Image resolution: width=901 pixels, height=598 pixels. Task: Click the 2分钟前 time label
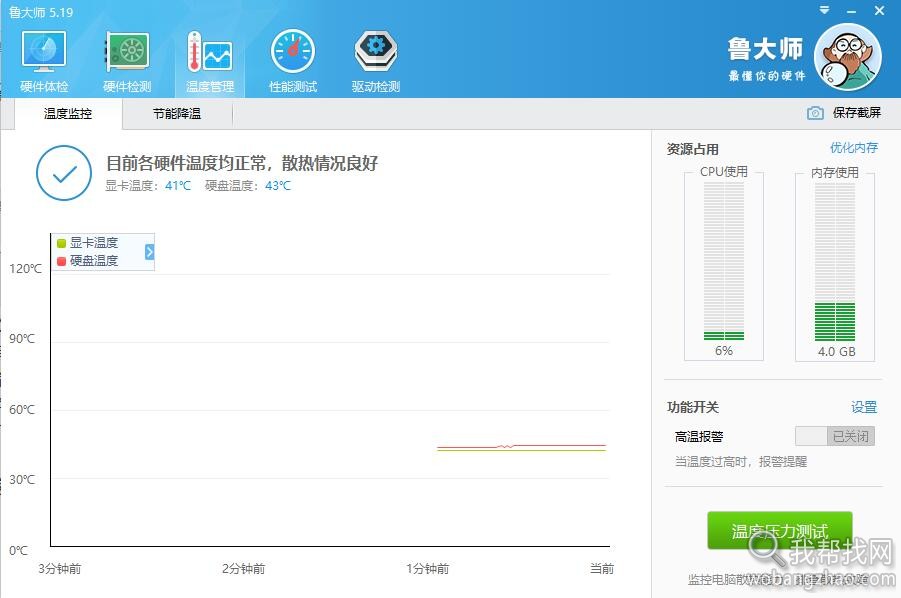[244, 569]
